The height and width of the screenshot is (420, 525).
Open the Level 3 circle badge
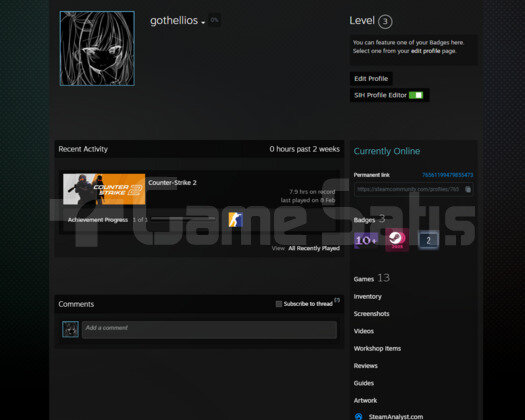pyautogui.click(x=385, y=22)
